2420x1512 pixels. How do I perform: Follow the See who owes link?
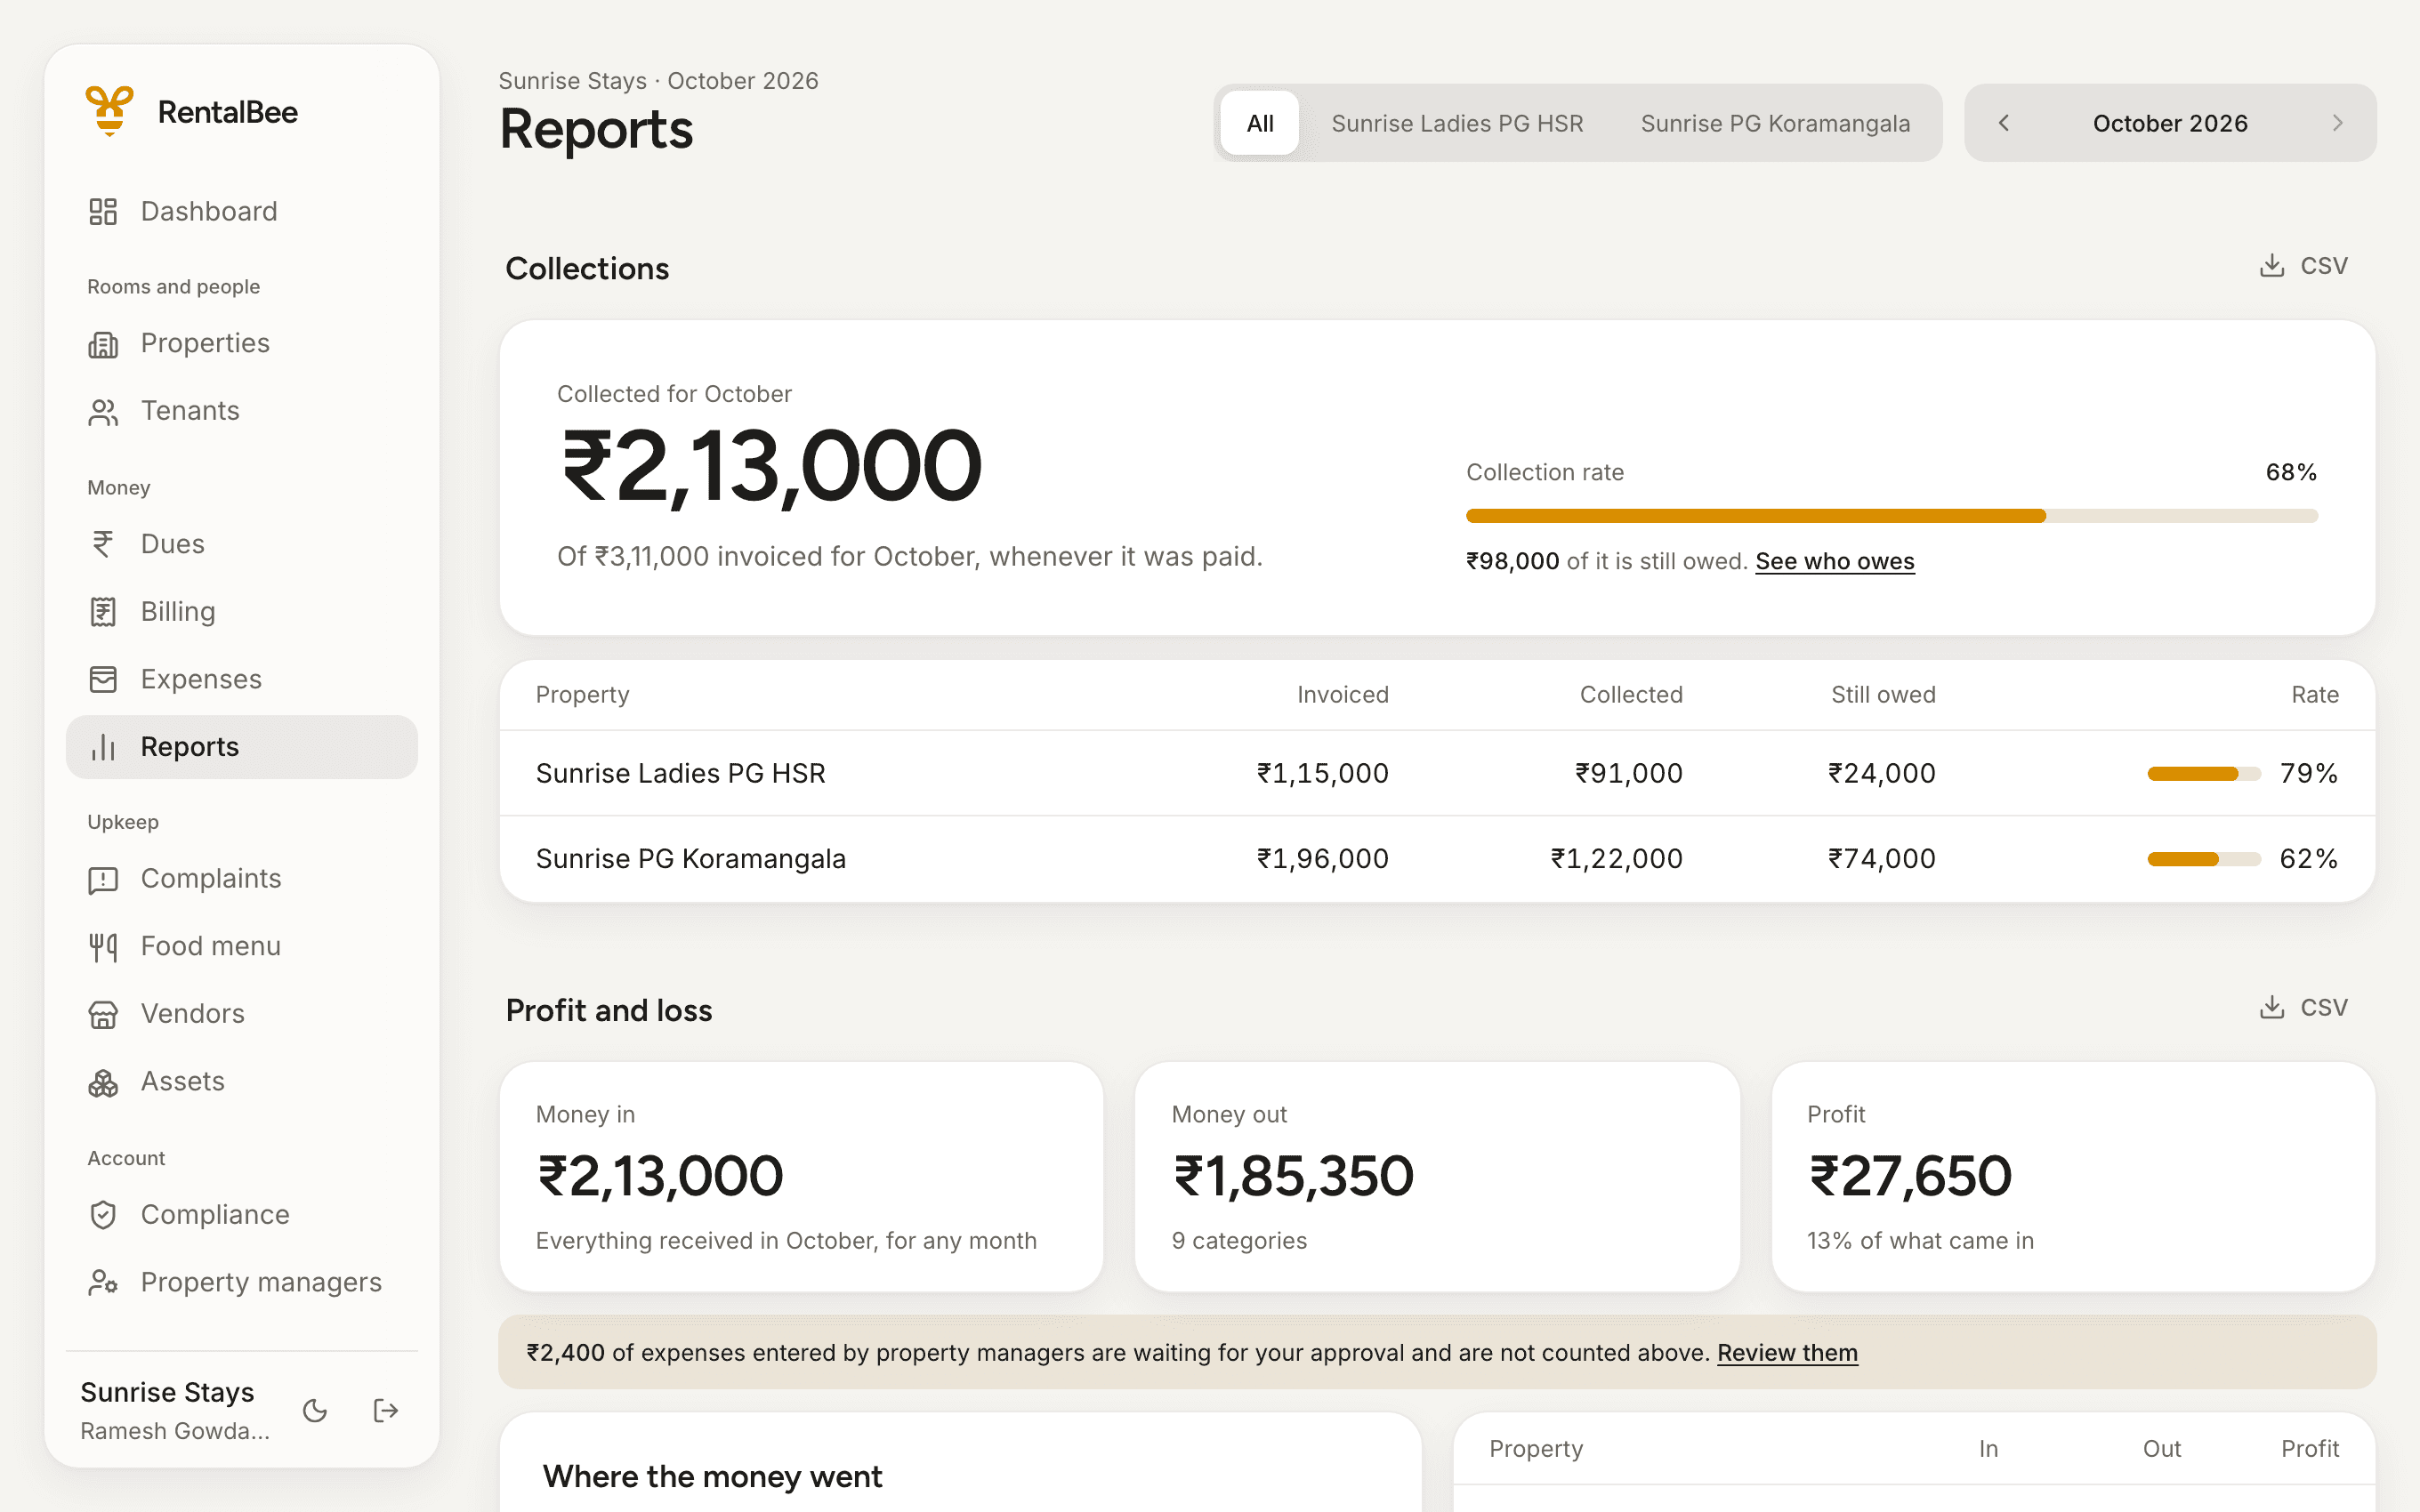[x=1835, y=561]
